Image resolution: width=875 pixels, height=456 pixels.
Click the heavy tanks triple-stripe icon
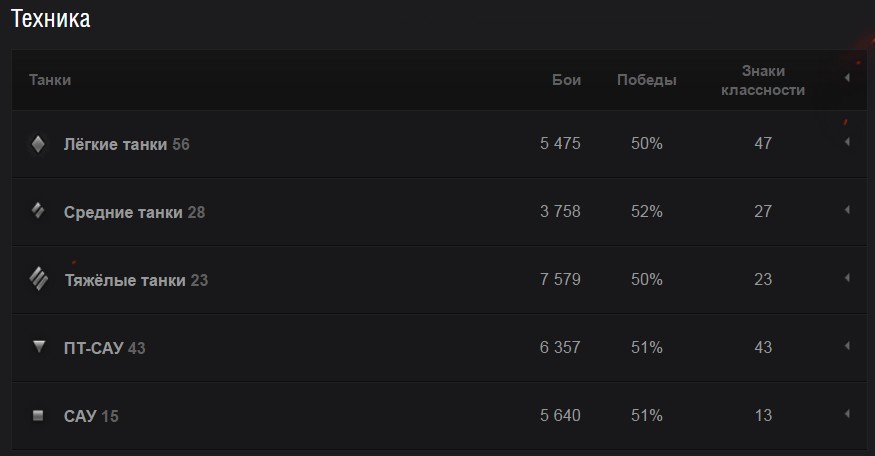click(x=39, y=279)
